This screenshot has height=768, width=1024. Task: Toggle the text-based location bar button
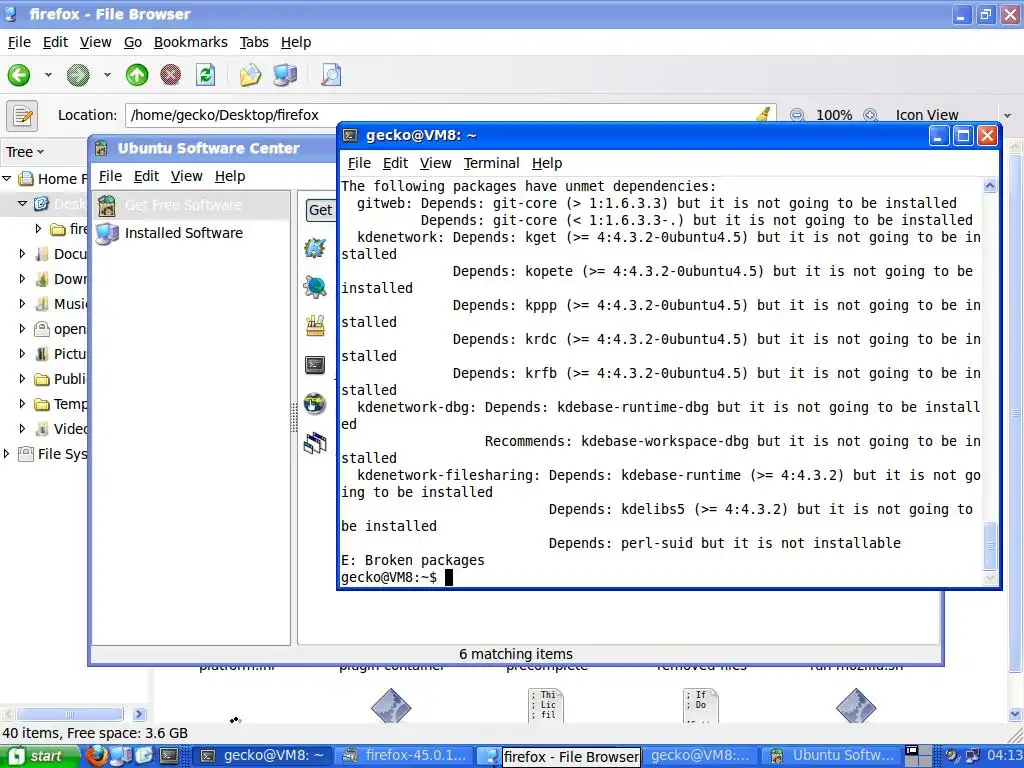coord(22,116)
